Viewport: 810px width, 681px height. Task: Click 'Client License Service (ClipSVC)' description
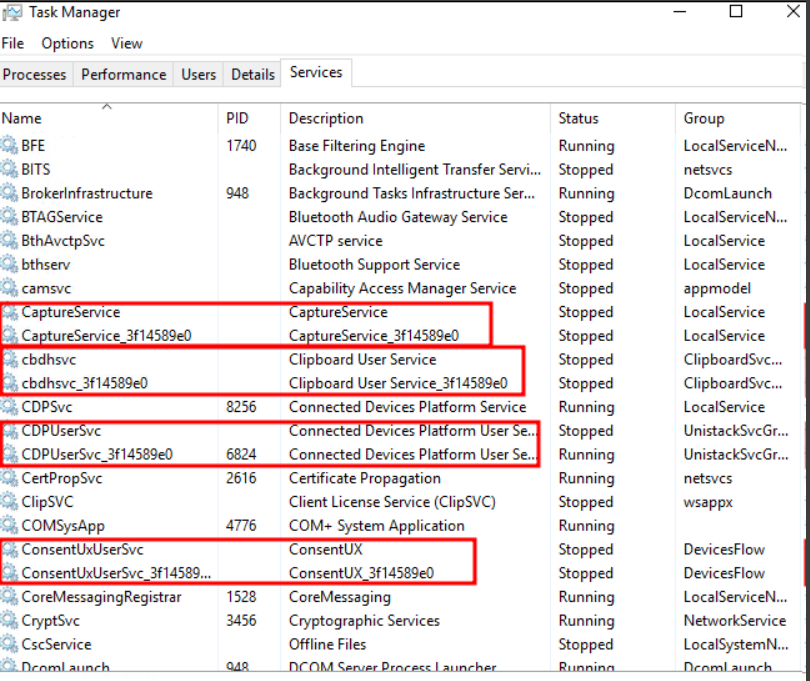pos(392,502)
